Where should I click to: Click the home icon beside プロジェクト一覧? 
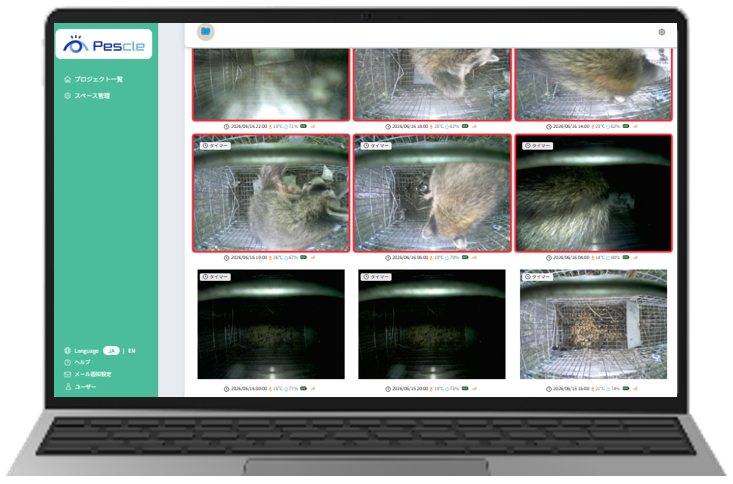coord(67,79)
